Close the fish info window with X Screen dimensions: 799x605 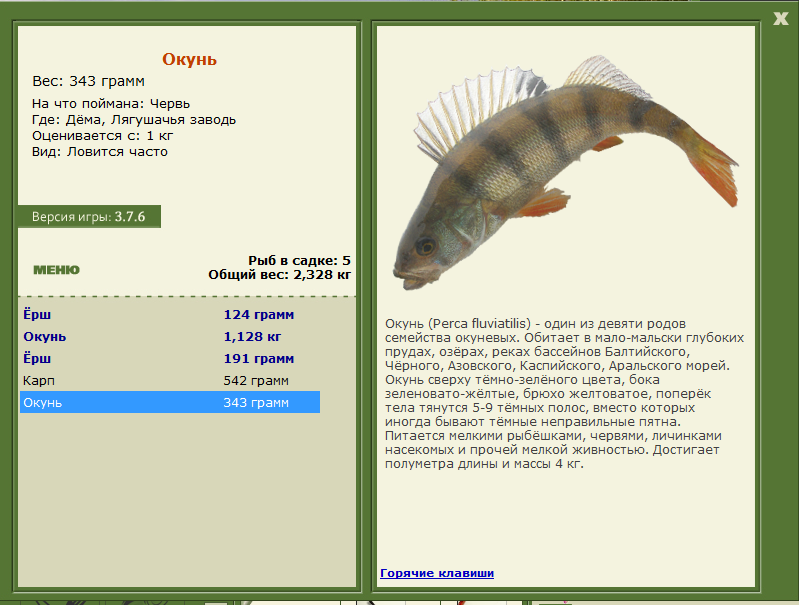(780, 17)
